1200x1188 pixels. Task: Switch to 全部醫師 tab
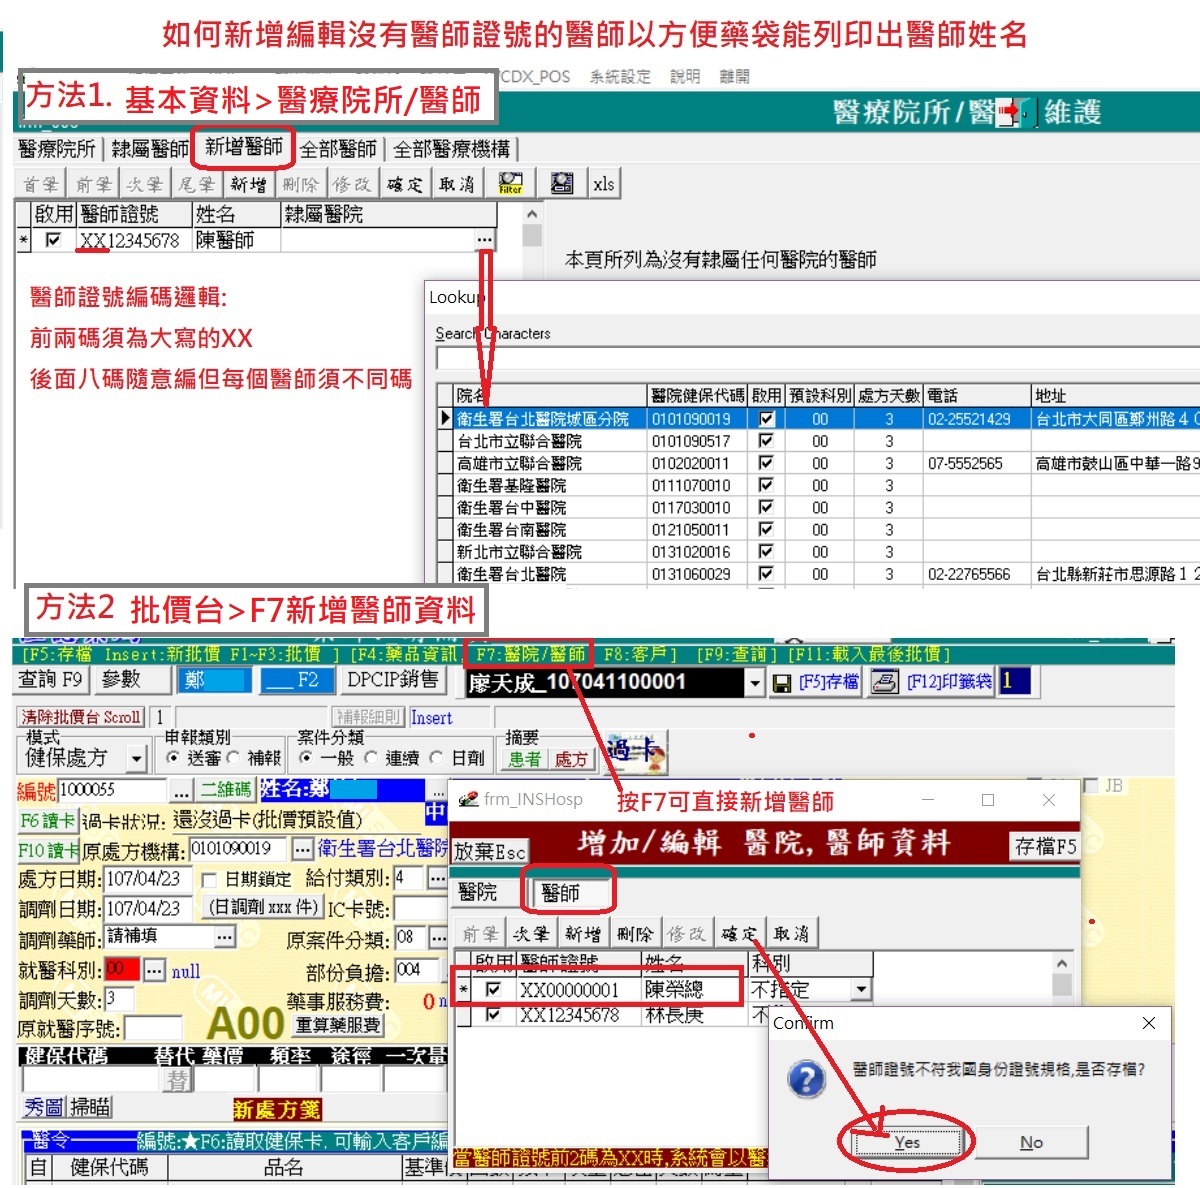point(338,149)
